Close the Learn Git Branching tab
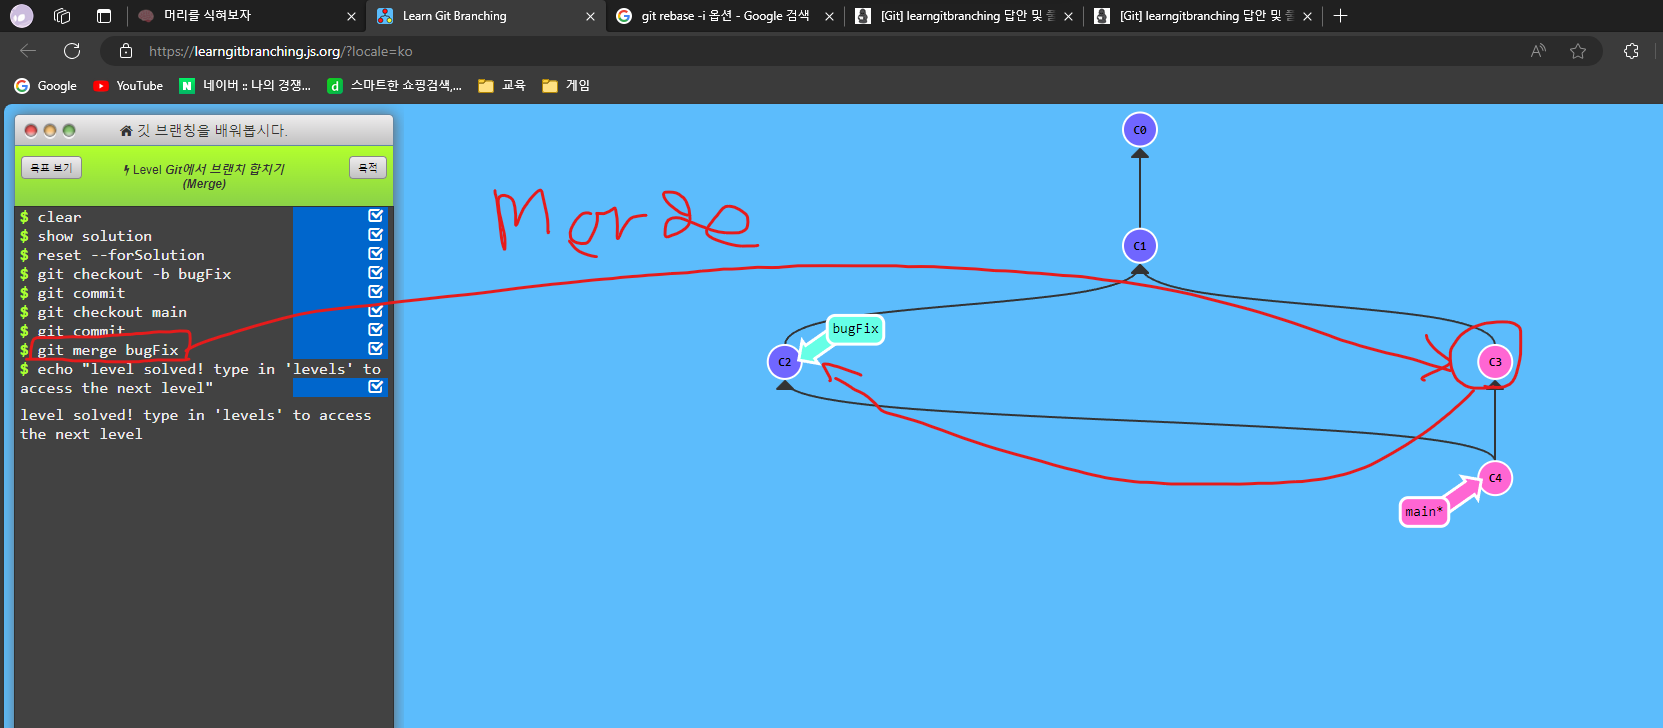Screen dimensions: 1663x728 tap(590, 16)
